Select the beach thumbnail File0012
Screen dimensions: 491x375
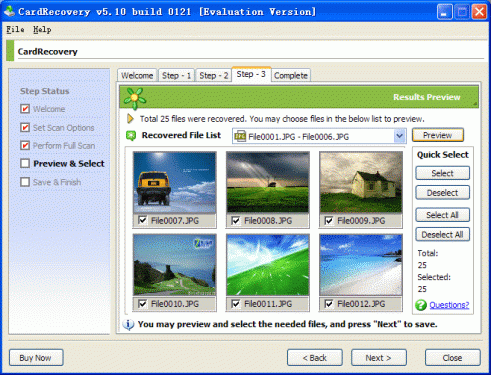[361, 265]
